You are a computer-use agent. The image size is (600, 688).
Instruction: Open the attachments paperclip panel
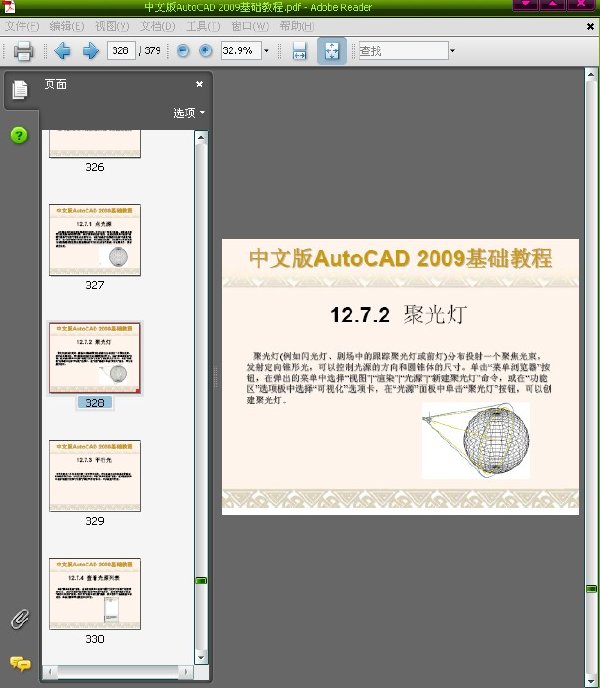20,619
